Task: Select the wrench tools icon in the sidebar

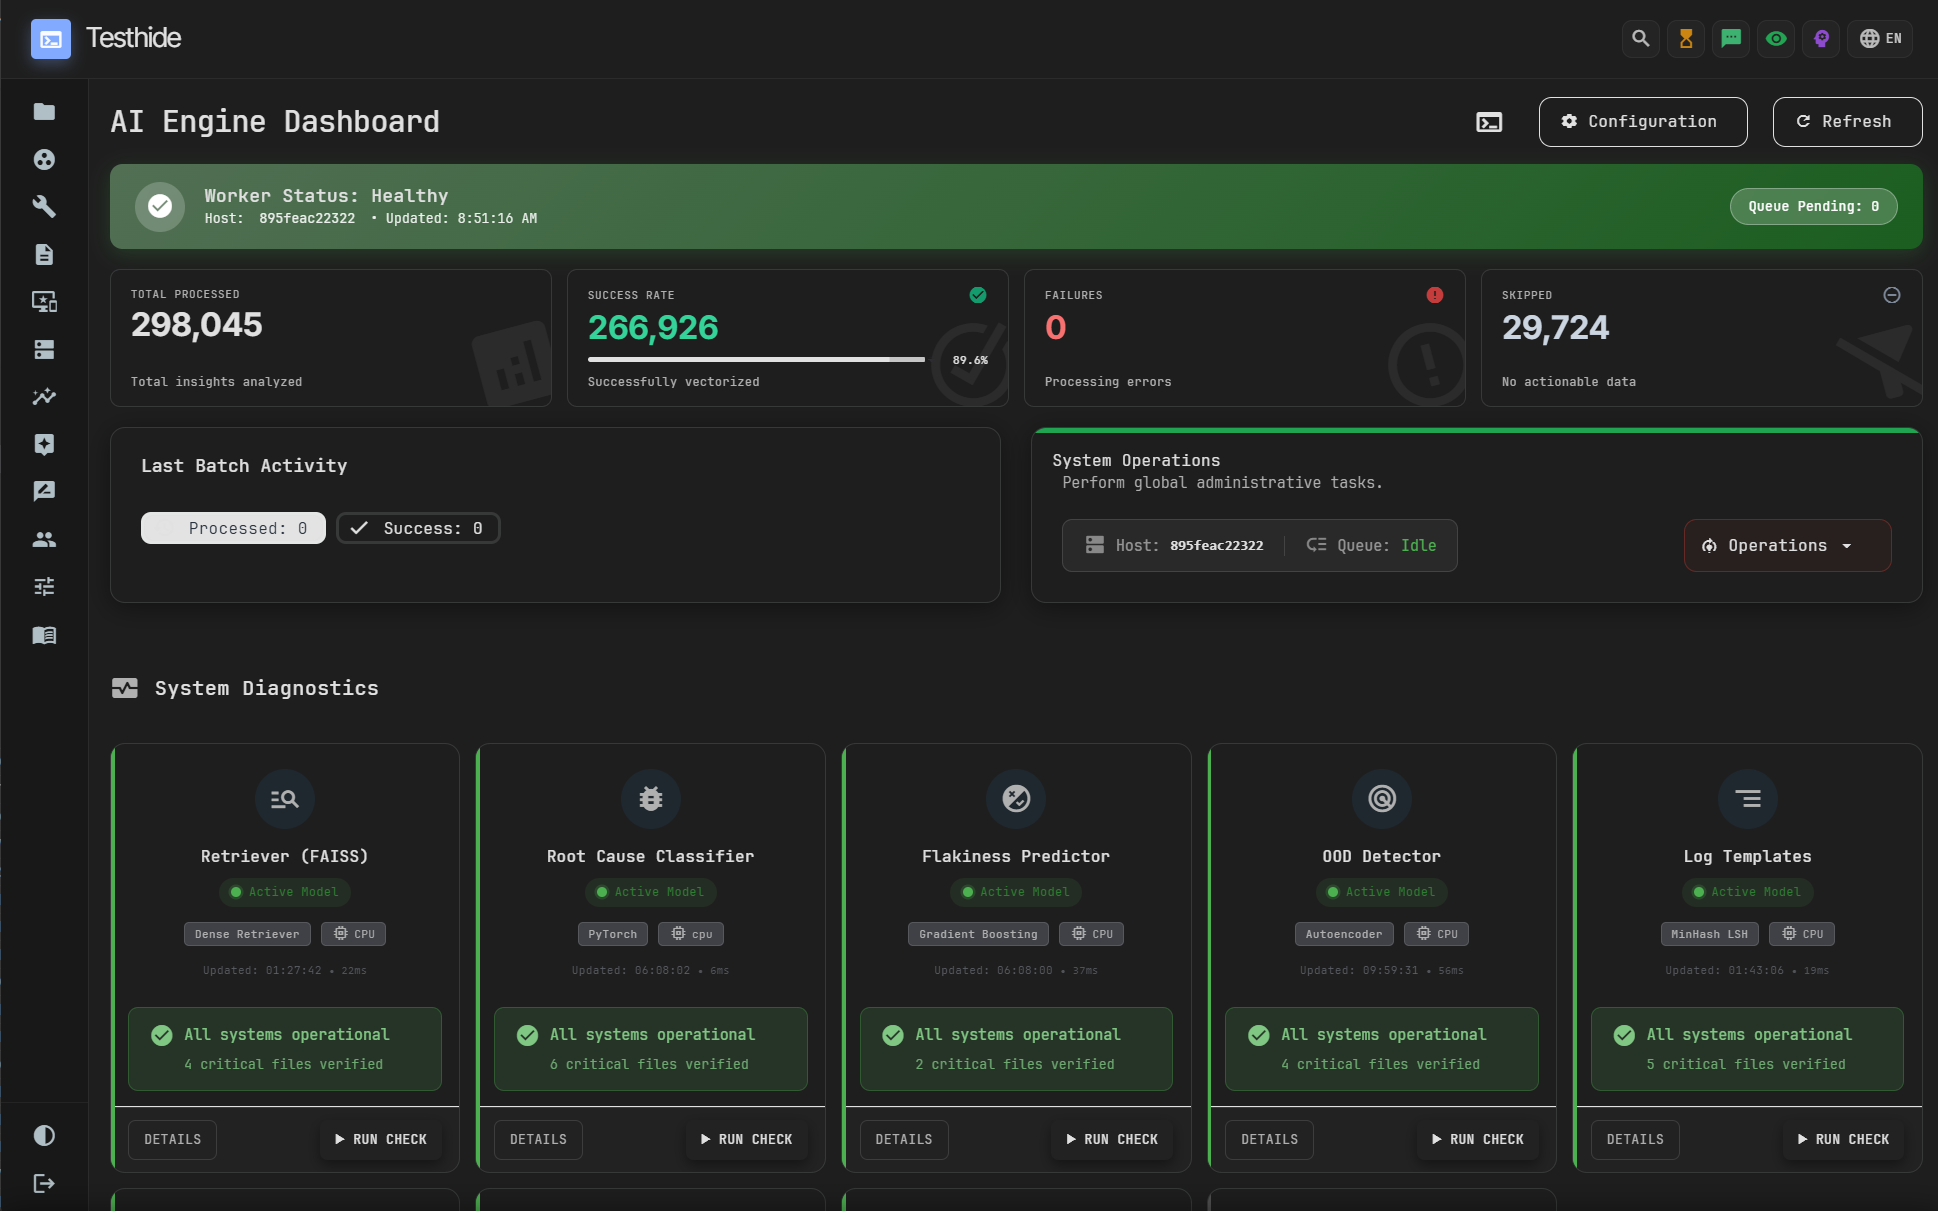Action: pyautogui.click(x=44, y=207)
